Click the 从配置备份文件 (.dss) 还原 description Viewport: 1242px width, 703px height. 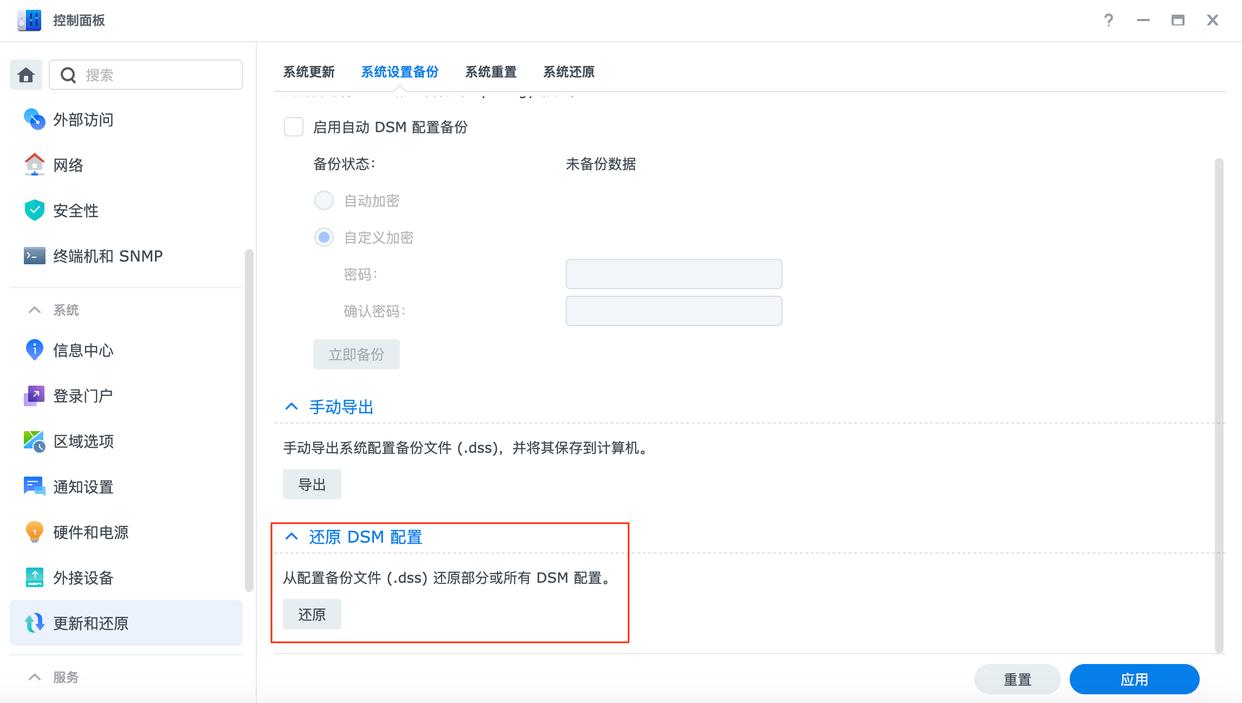tap(447, 578)
